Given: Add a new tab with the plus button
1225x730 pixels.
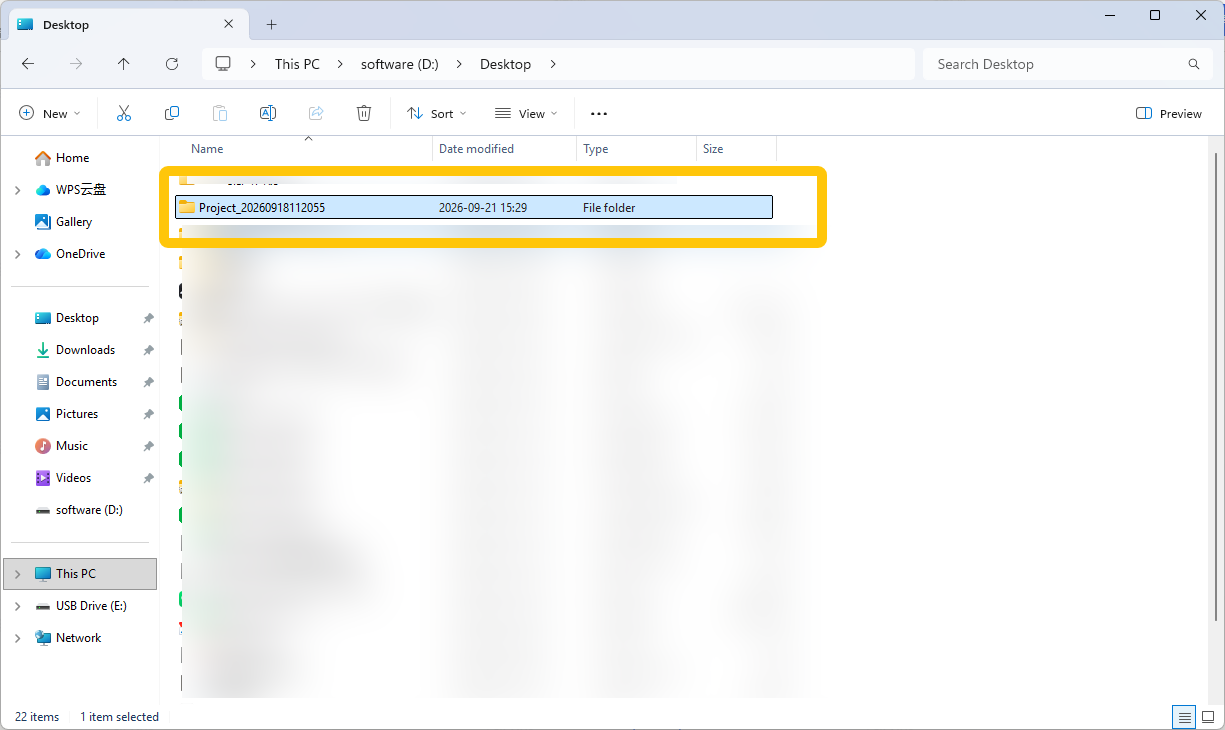Looking at the screenshot, I should 272,25.
